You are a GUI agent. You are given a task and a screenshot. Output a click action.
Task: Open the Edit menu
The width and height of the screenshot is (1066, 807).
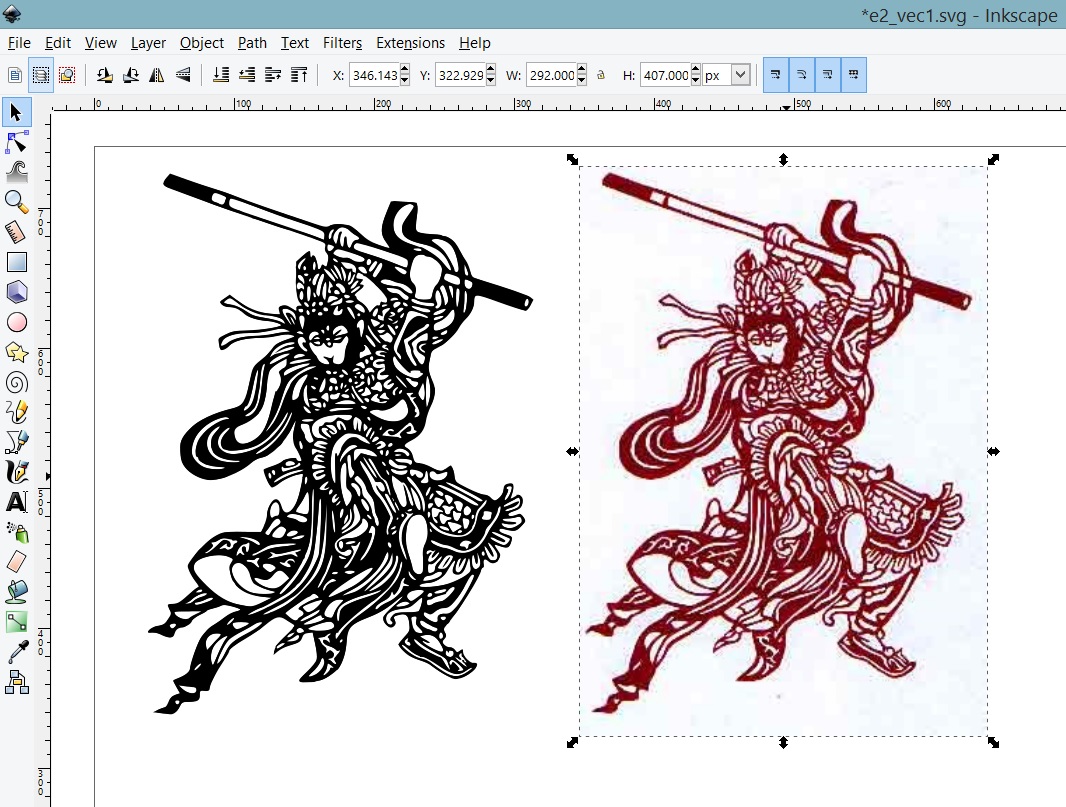coord(58,43)
